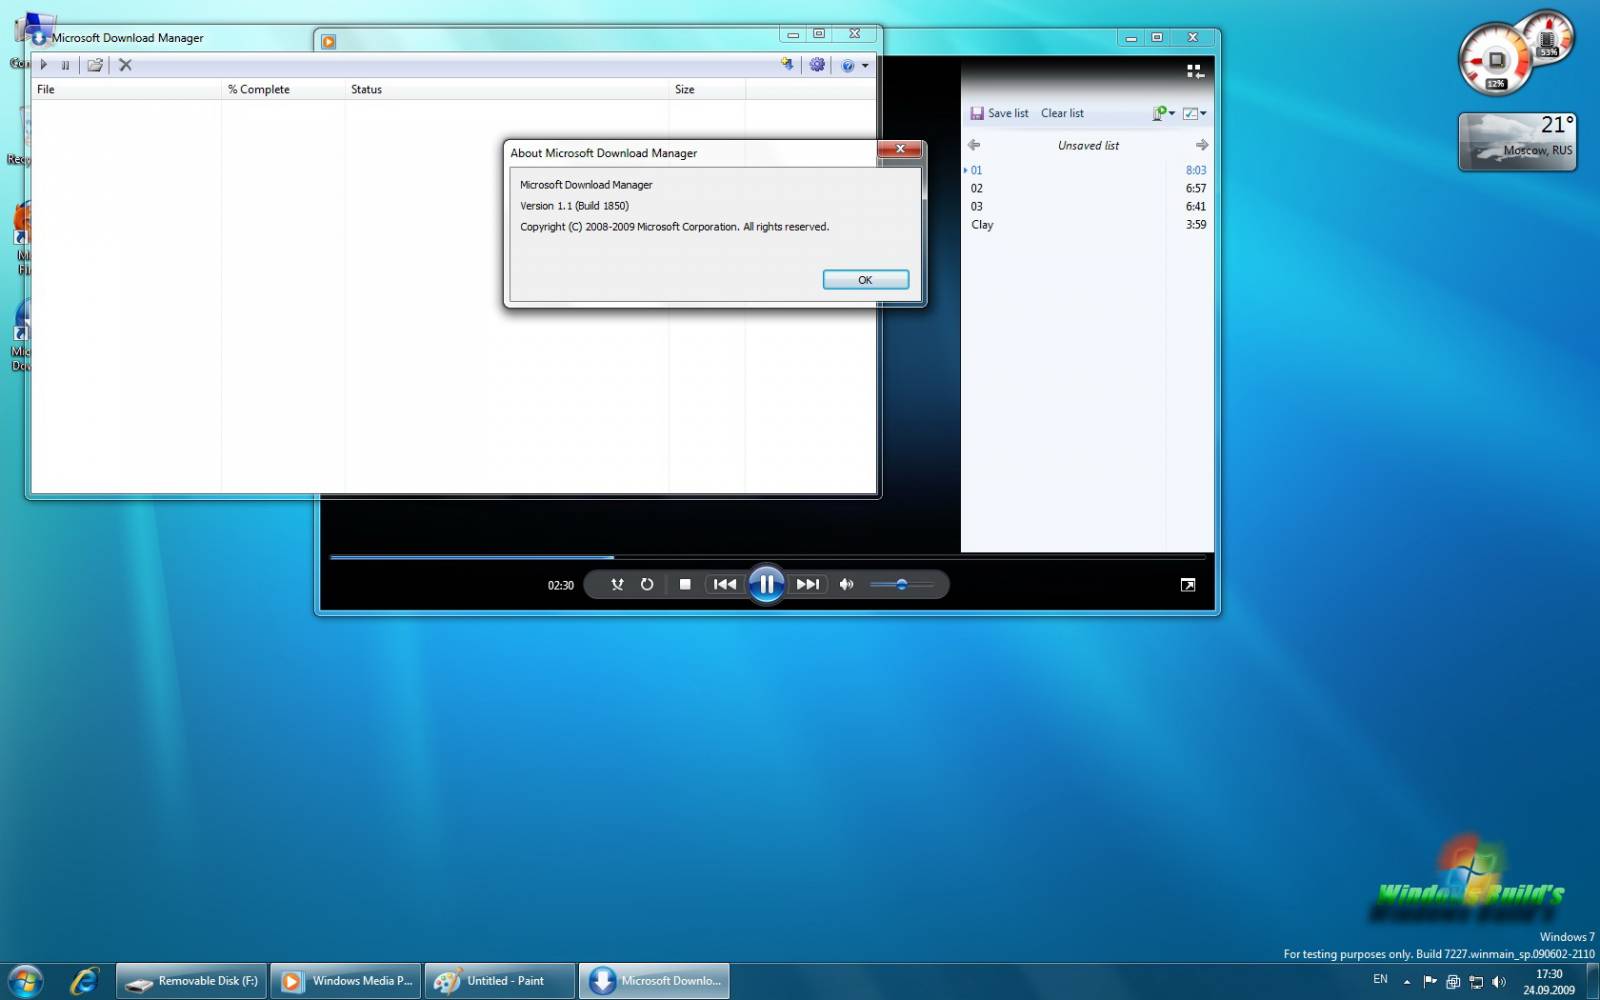Switch to Library icon in Media Player

[x=1195, y=71]
